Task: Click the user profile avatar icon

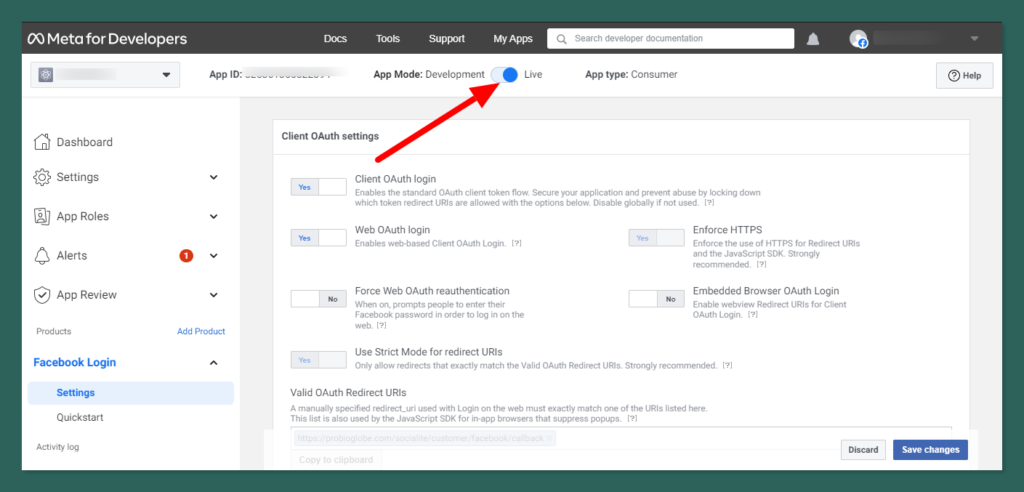Action: point(858,39)
